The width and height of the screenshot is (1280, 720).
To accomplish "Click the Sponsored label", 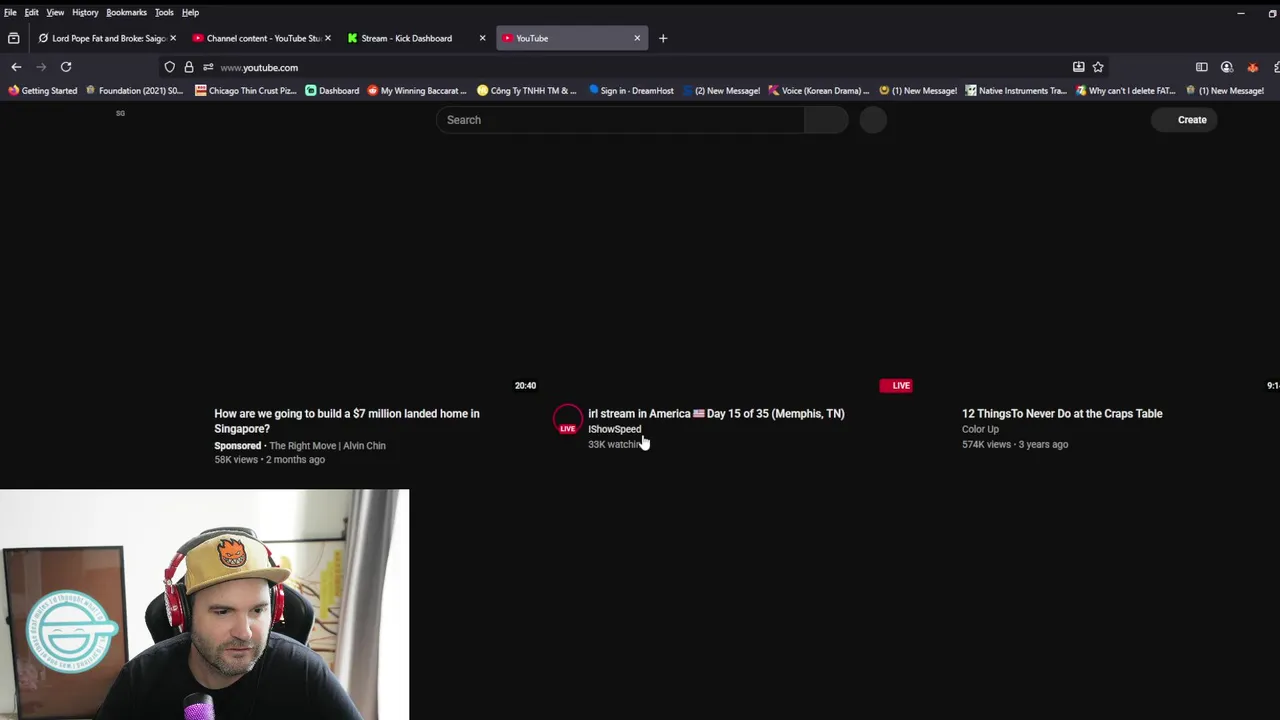I will 237,446.
